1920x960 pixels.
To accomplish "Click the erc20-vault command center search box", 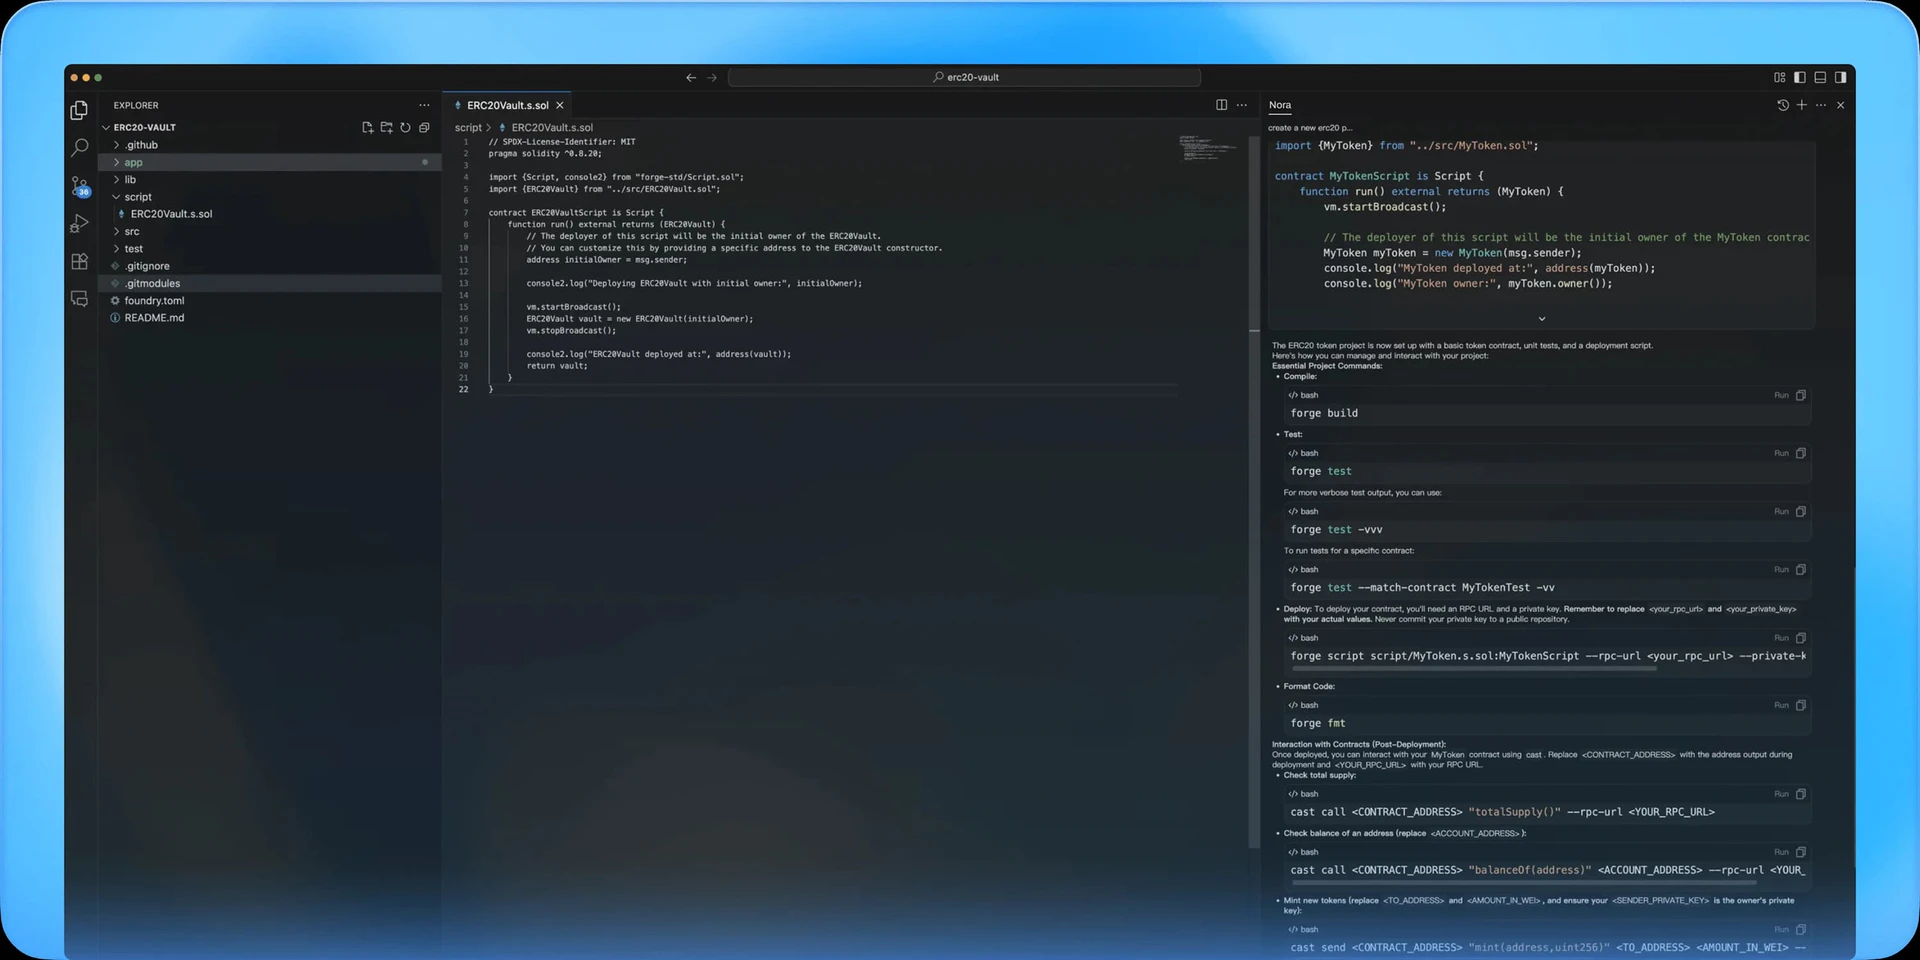I will click(964, 77).
